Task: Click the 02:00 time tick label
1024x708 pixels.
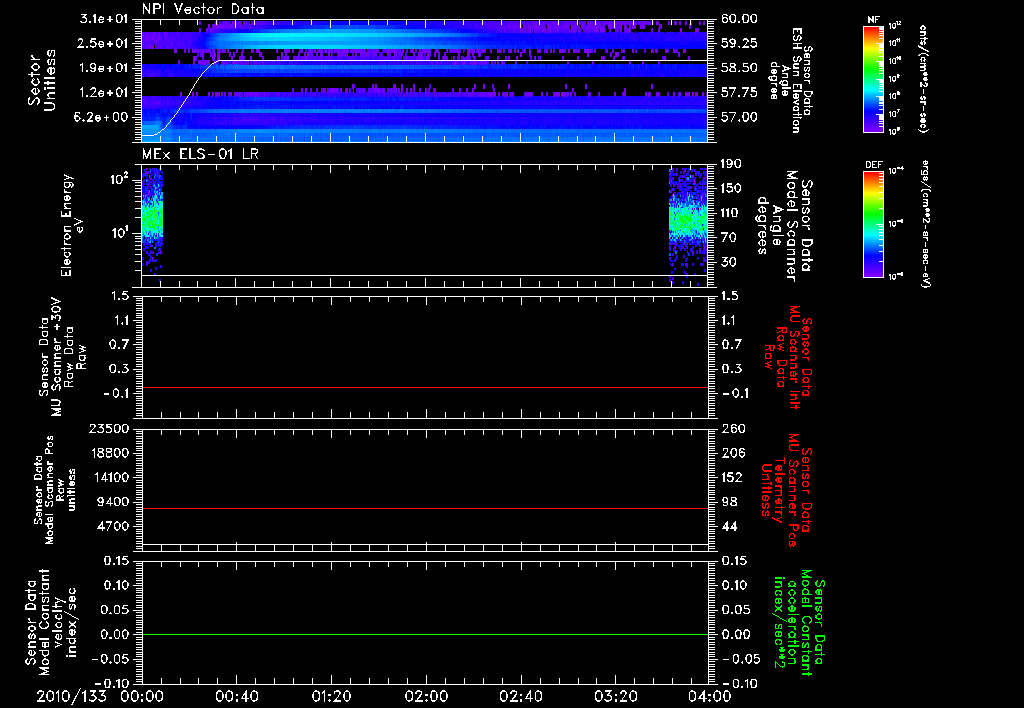Action: tap(426, 696)
